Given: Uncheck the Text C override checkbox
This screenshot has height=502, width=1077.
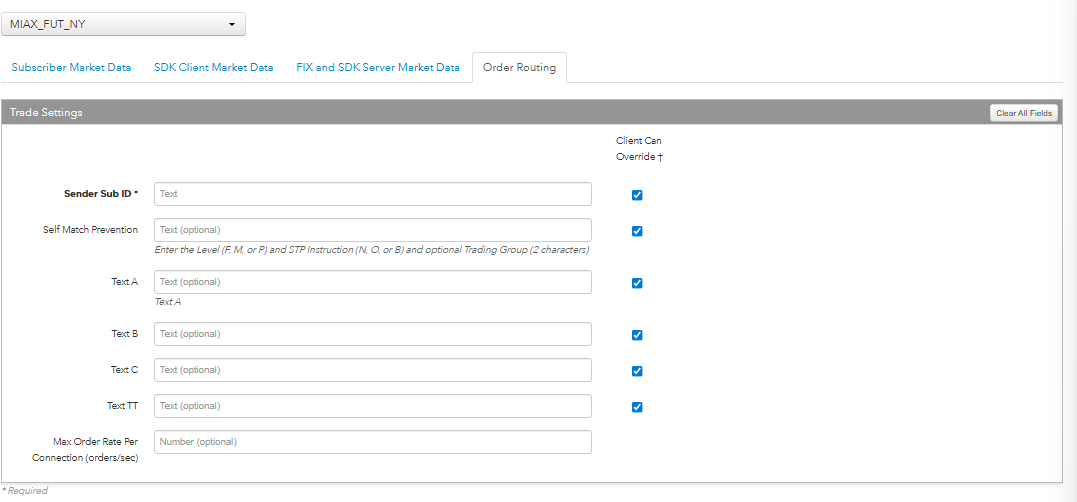Looking at the screenshot, I should pos(637,371).
